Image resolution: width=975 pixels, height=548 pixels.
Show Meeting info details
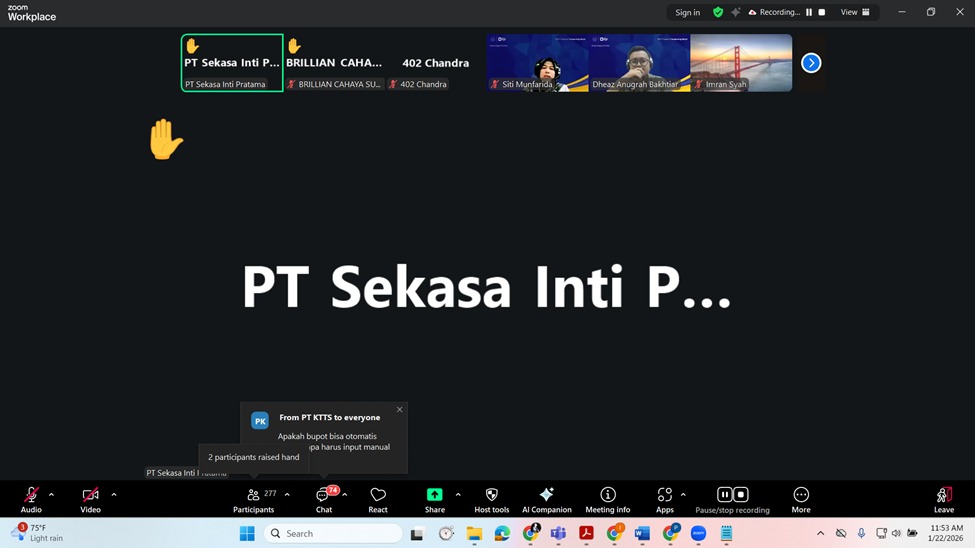pos(608,499)
